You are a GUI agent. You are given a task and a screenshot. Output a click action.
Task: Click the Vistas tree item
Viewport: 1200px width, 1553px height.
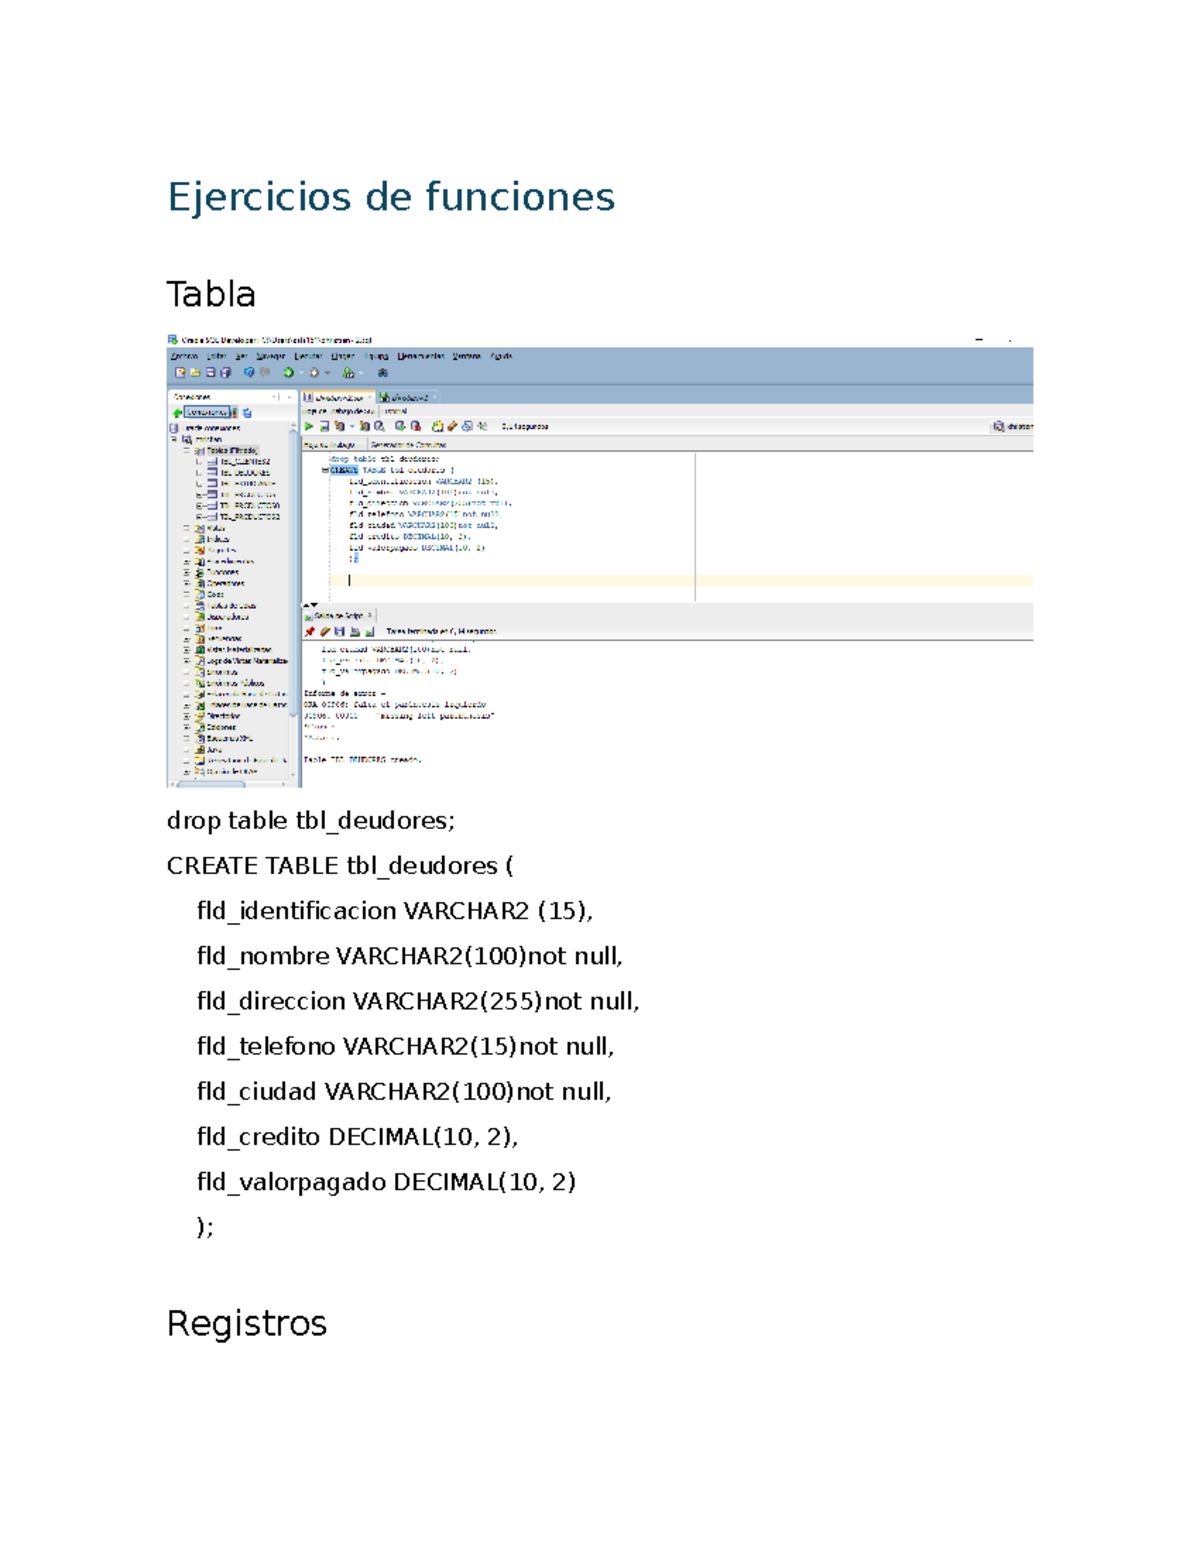(215, 528)
